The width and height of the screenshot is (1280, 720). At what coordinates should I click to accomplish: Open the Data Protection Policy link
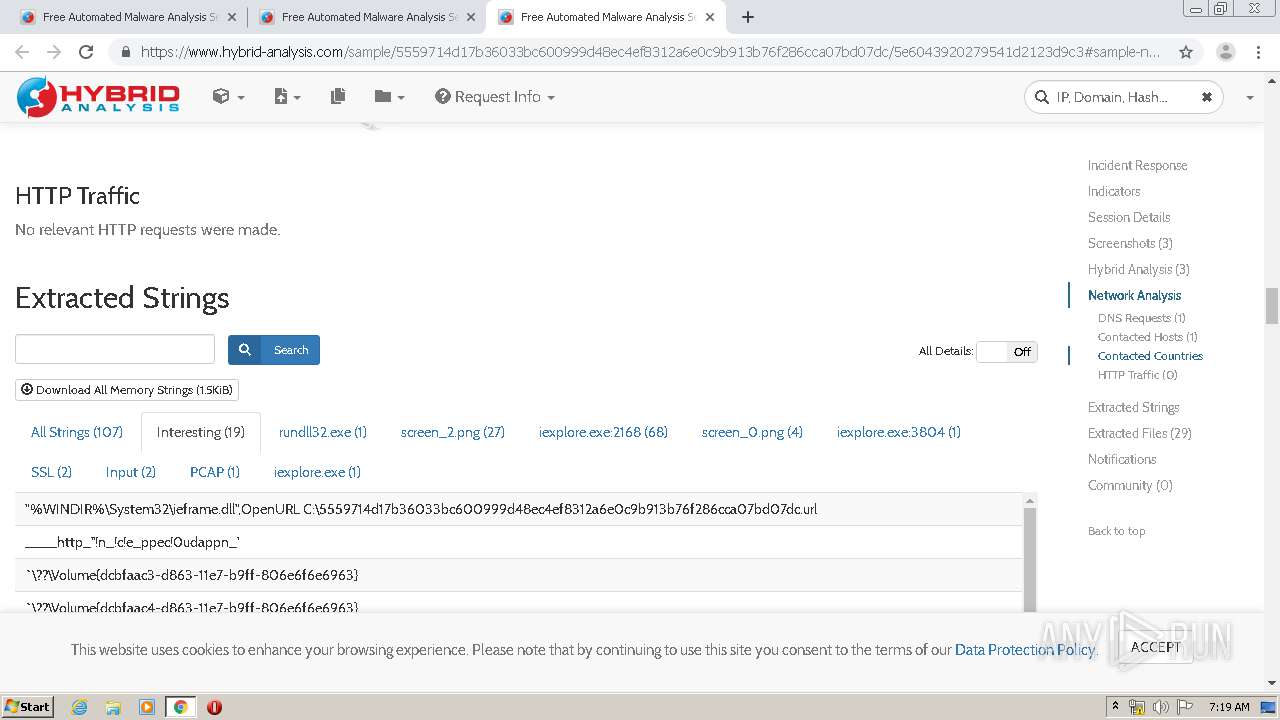tap(1025, 649)
